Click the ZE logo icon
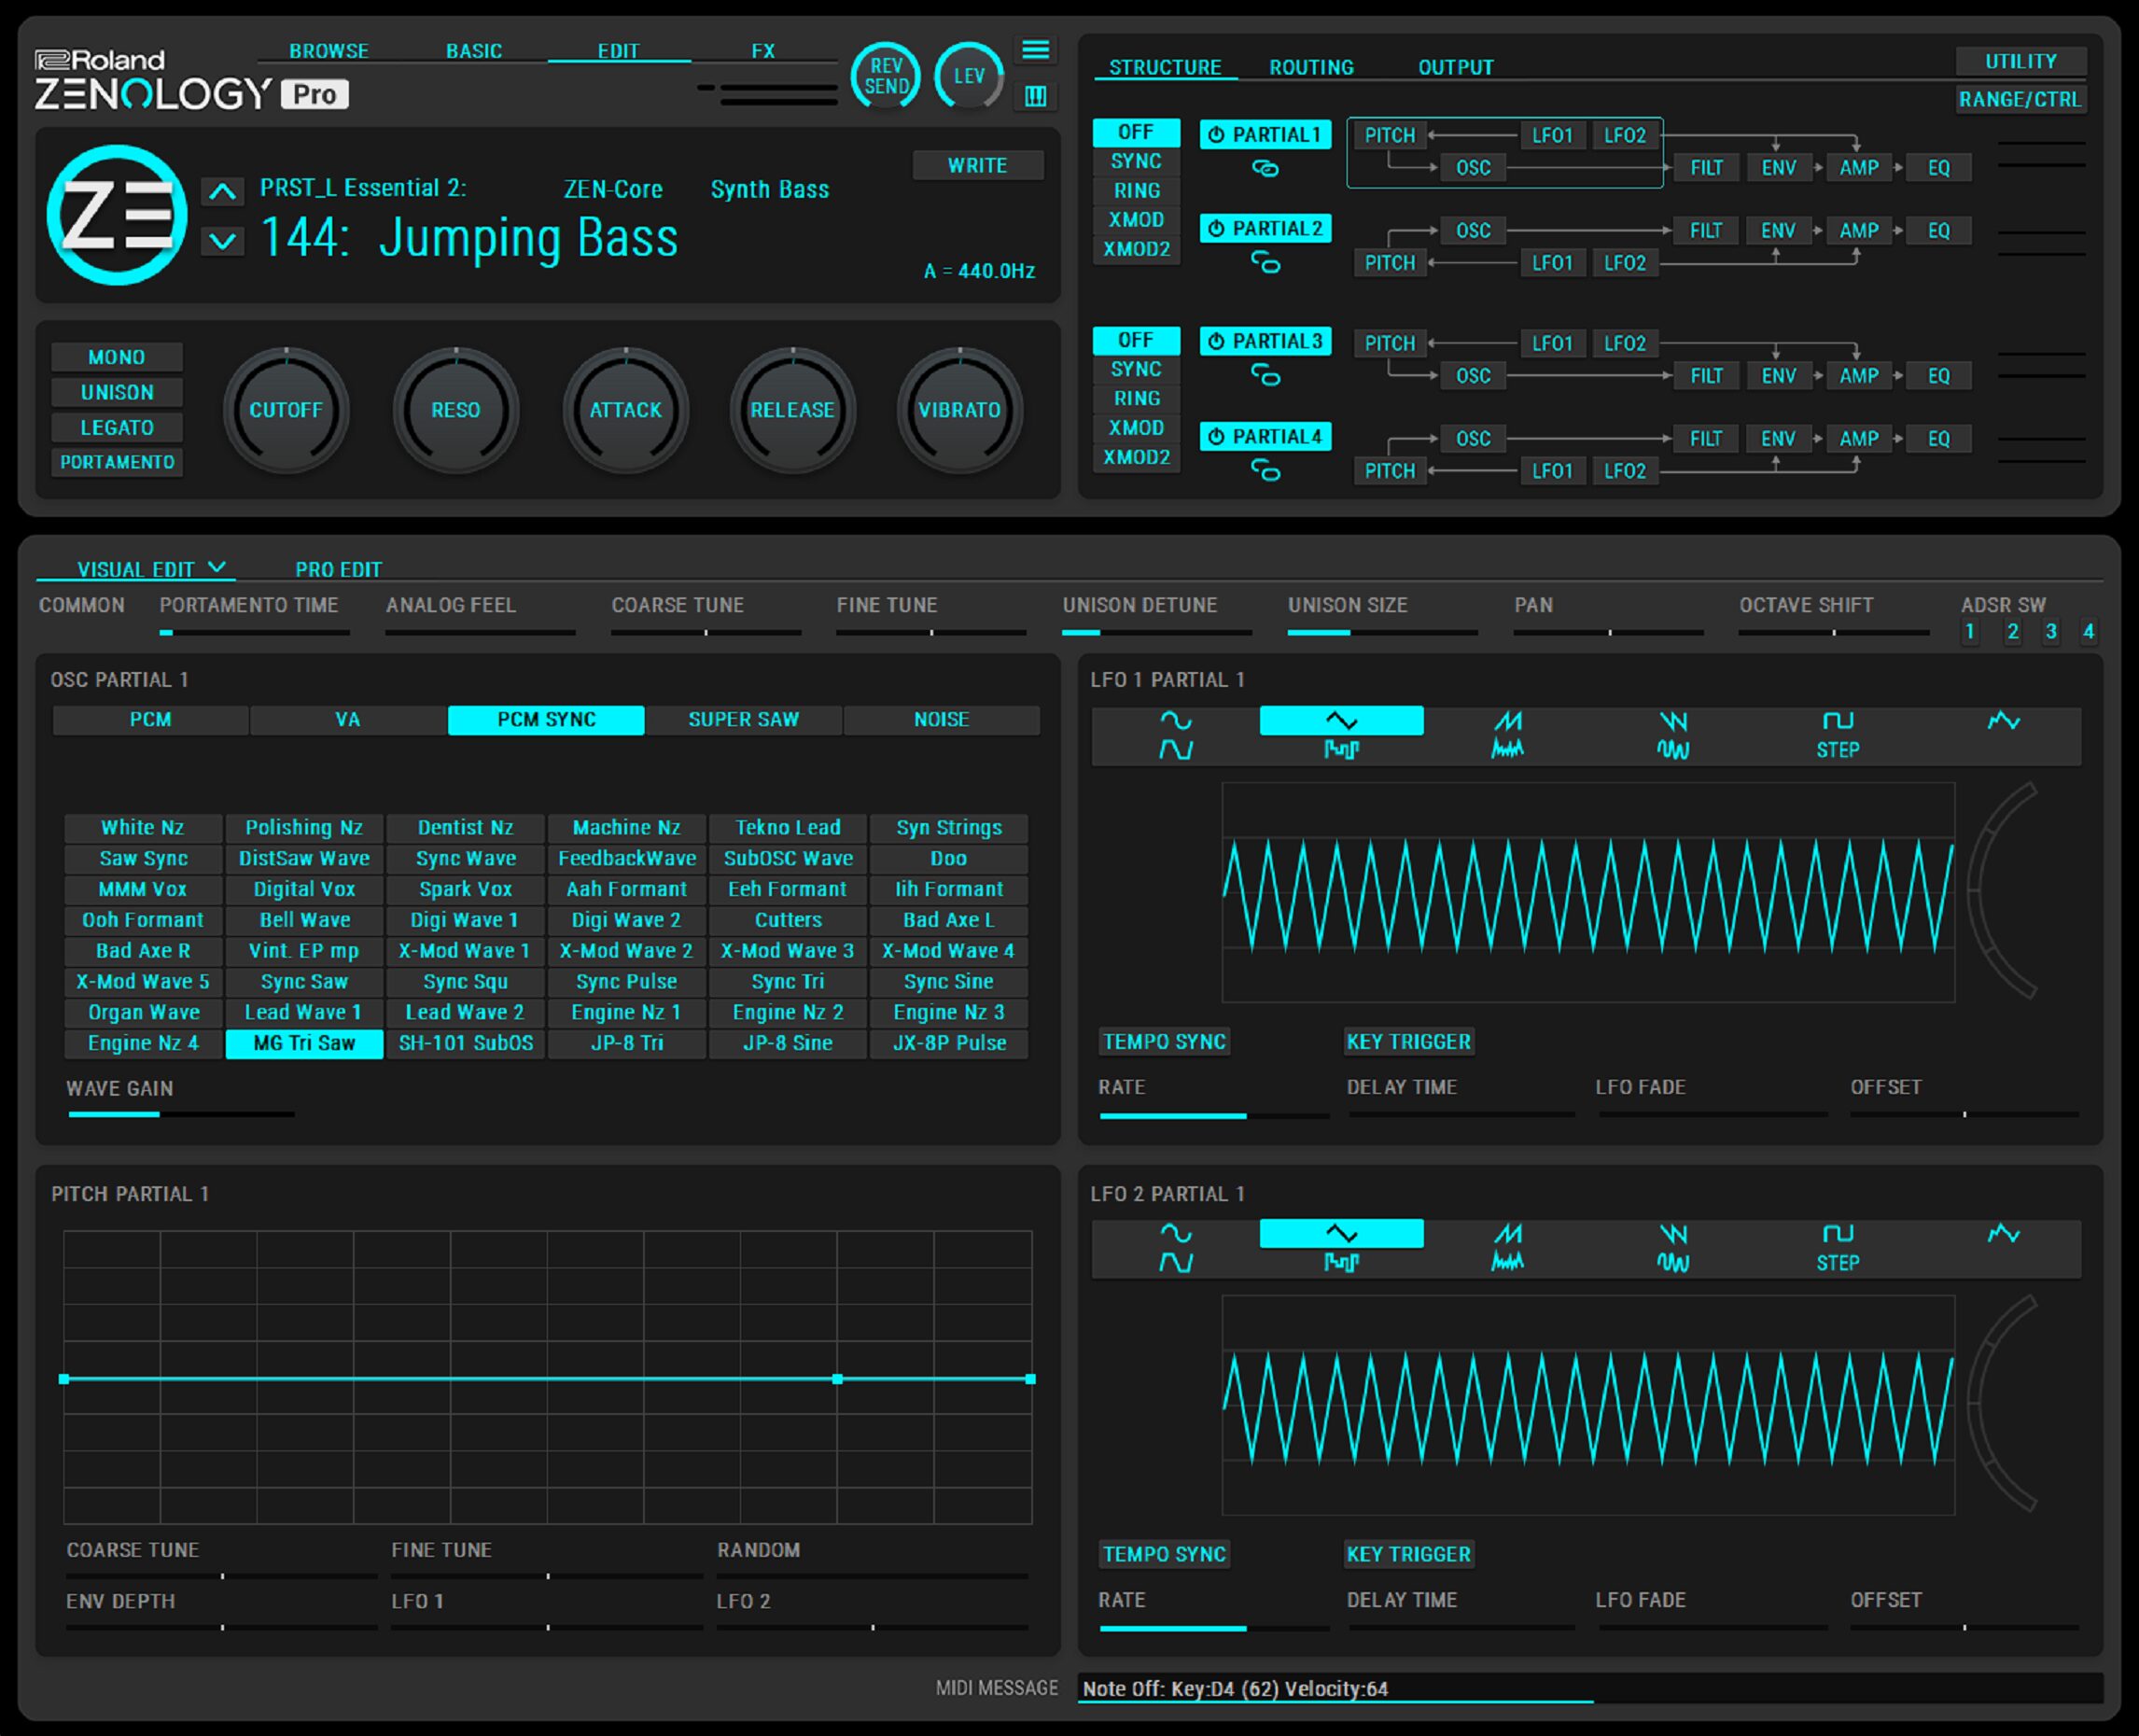This screenshot has width=2139, height=1736. pyautogui.click(x=117, y=215)
